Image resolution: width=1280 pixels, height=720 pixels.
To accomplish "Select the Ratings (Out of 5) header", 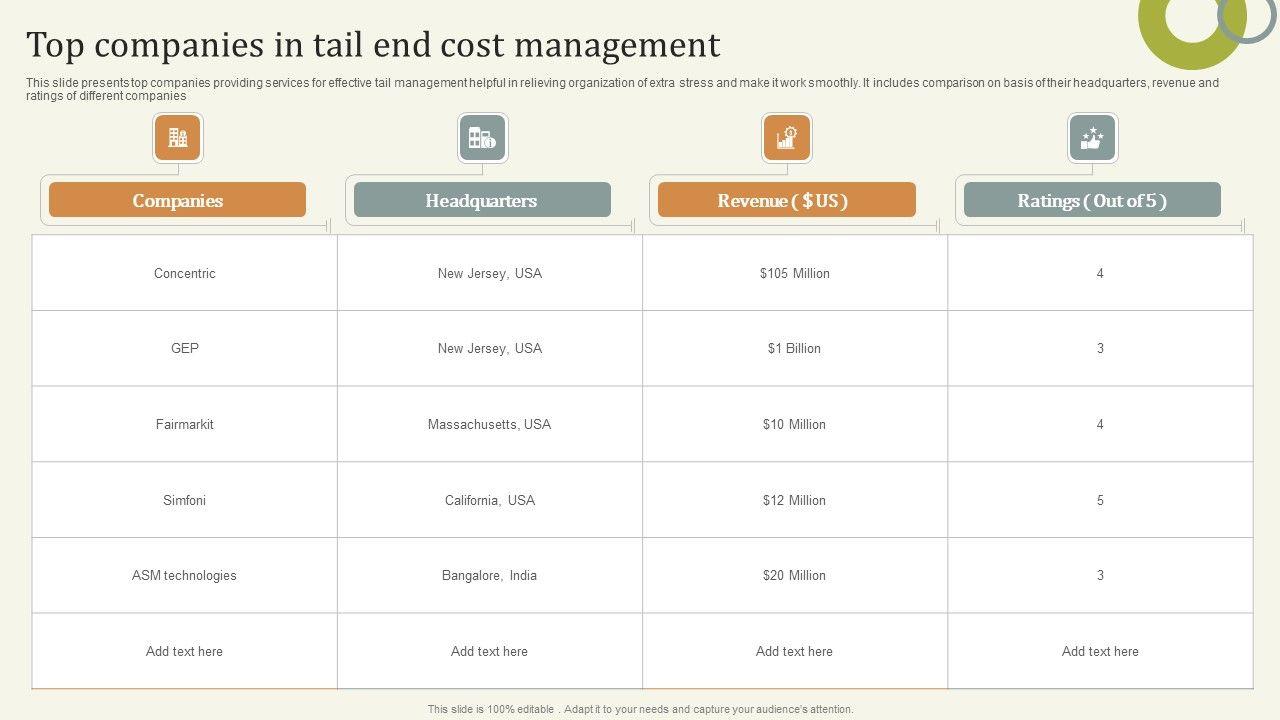I will [1092, 200].
